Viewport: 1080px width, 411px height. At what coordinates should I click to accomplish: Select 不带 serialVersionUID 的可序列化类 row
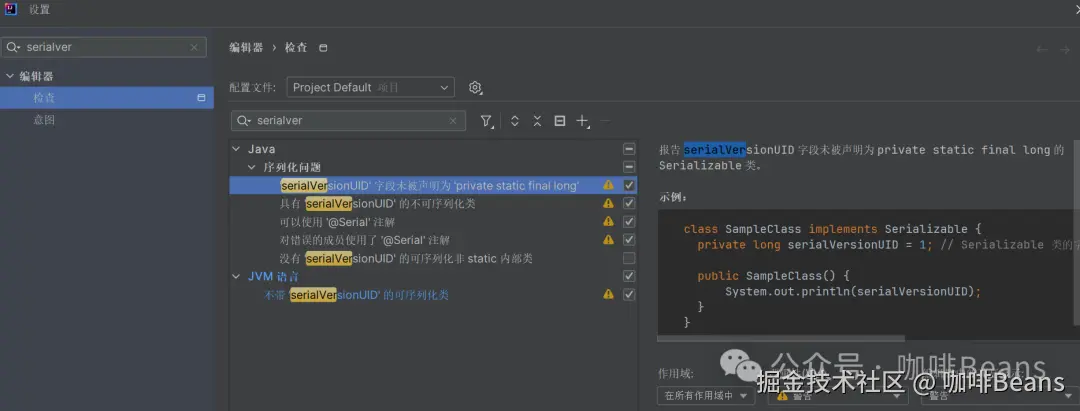coord(433,294)
